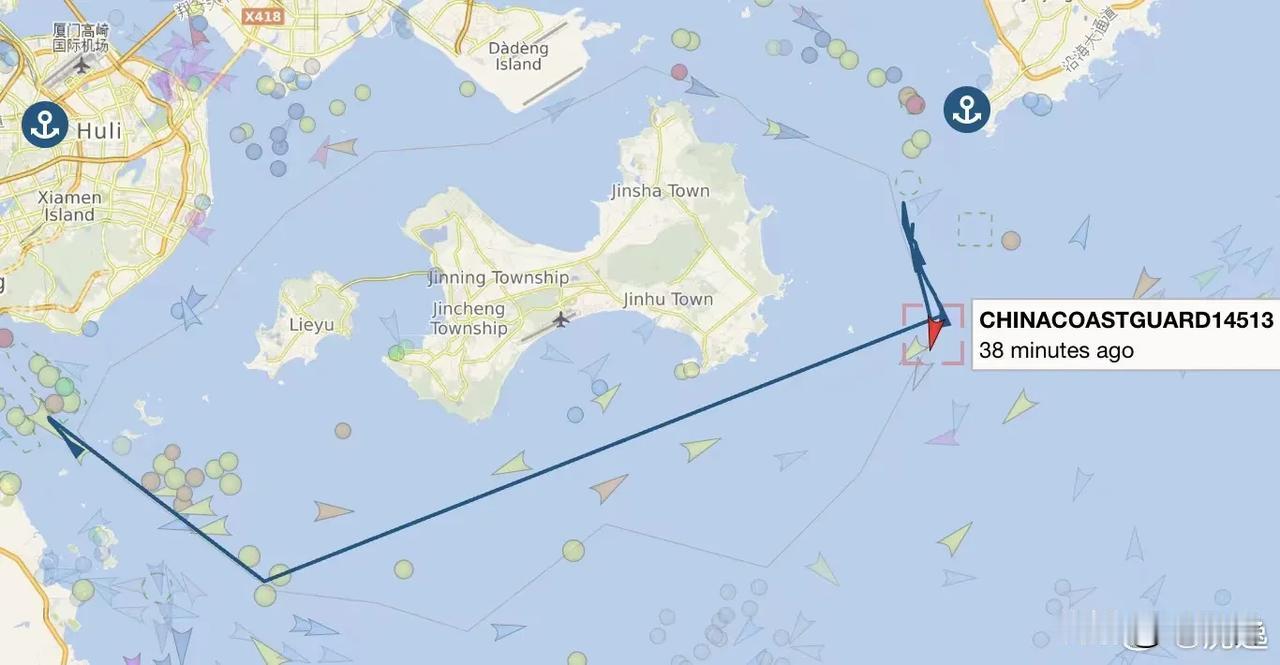Click the X418 road badge
The image size is (1280, 665).
click(263, 16)
